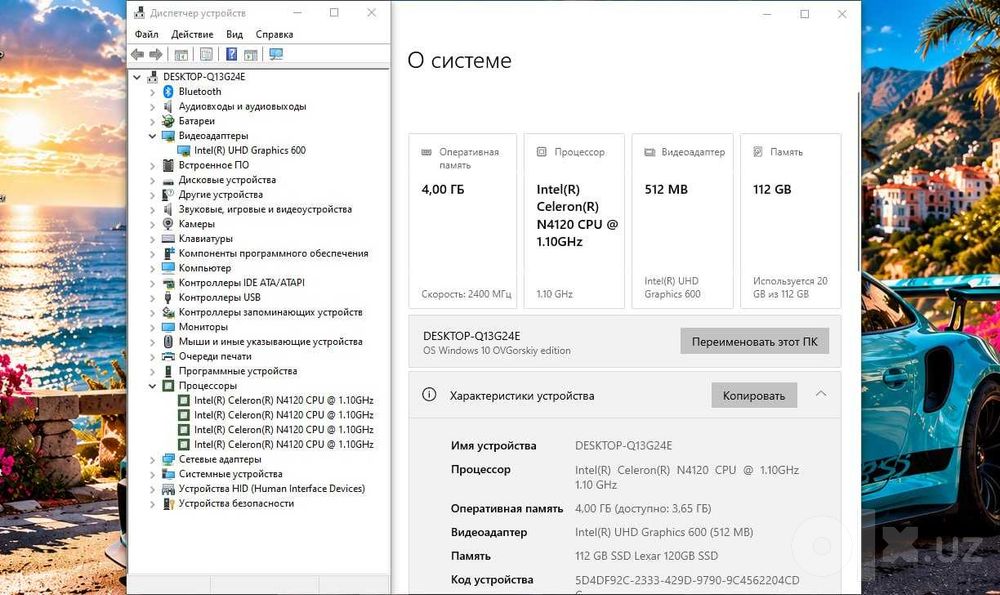
Task: Expand the Дисковые устройства branch
Action: [x=152, y=180]
